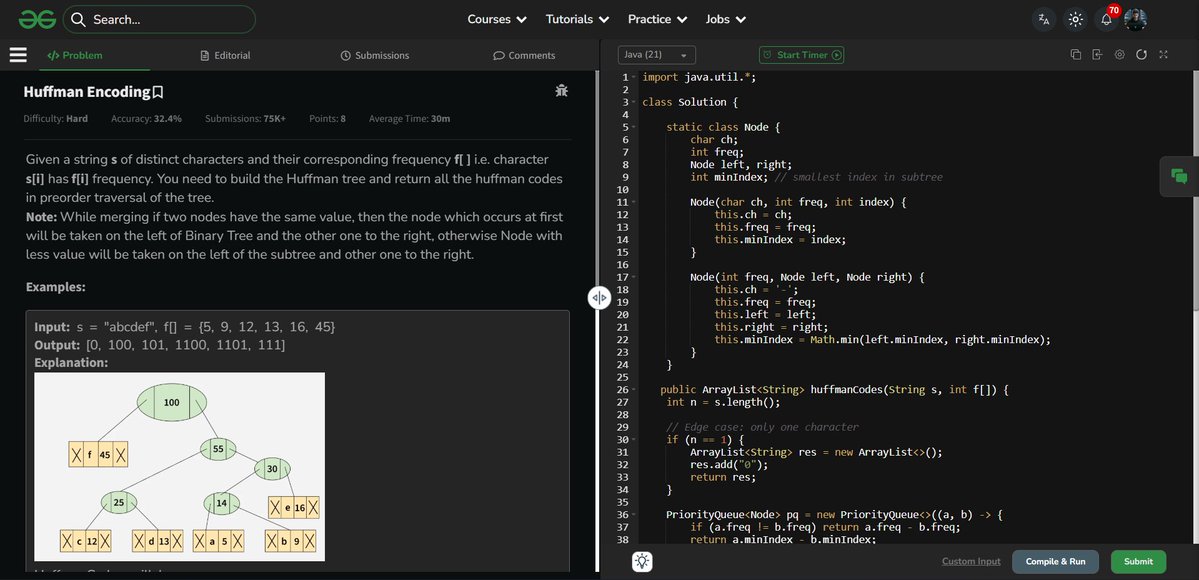Place cursor on 'import java.util.*;' line
This screenshot has height=580, width=1199.
pyautogui.click(x=699, y=77)
